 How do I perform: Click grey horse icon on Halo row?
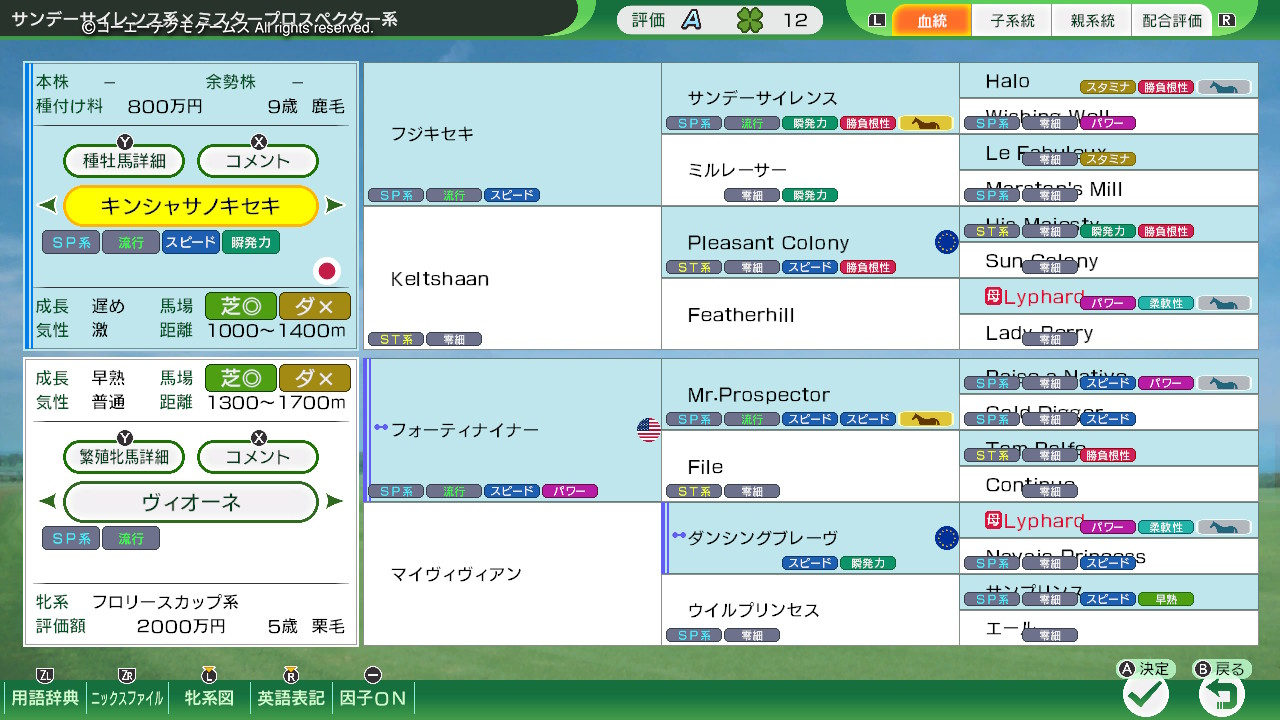click(x=1224, y=87)
